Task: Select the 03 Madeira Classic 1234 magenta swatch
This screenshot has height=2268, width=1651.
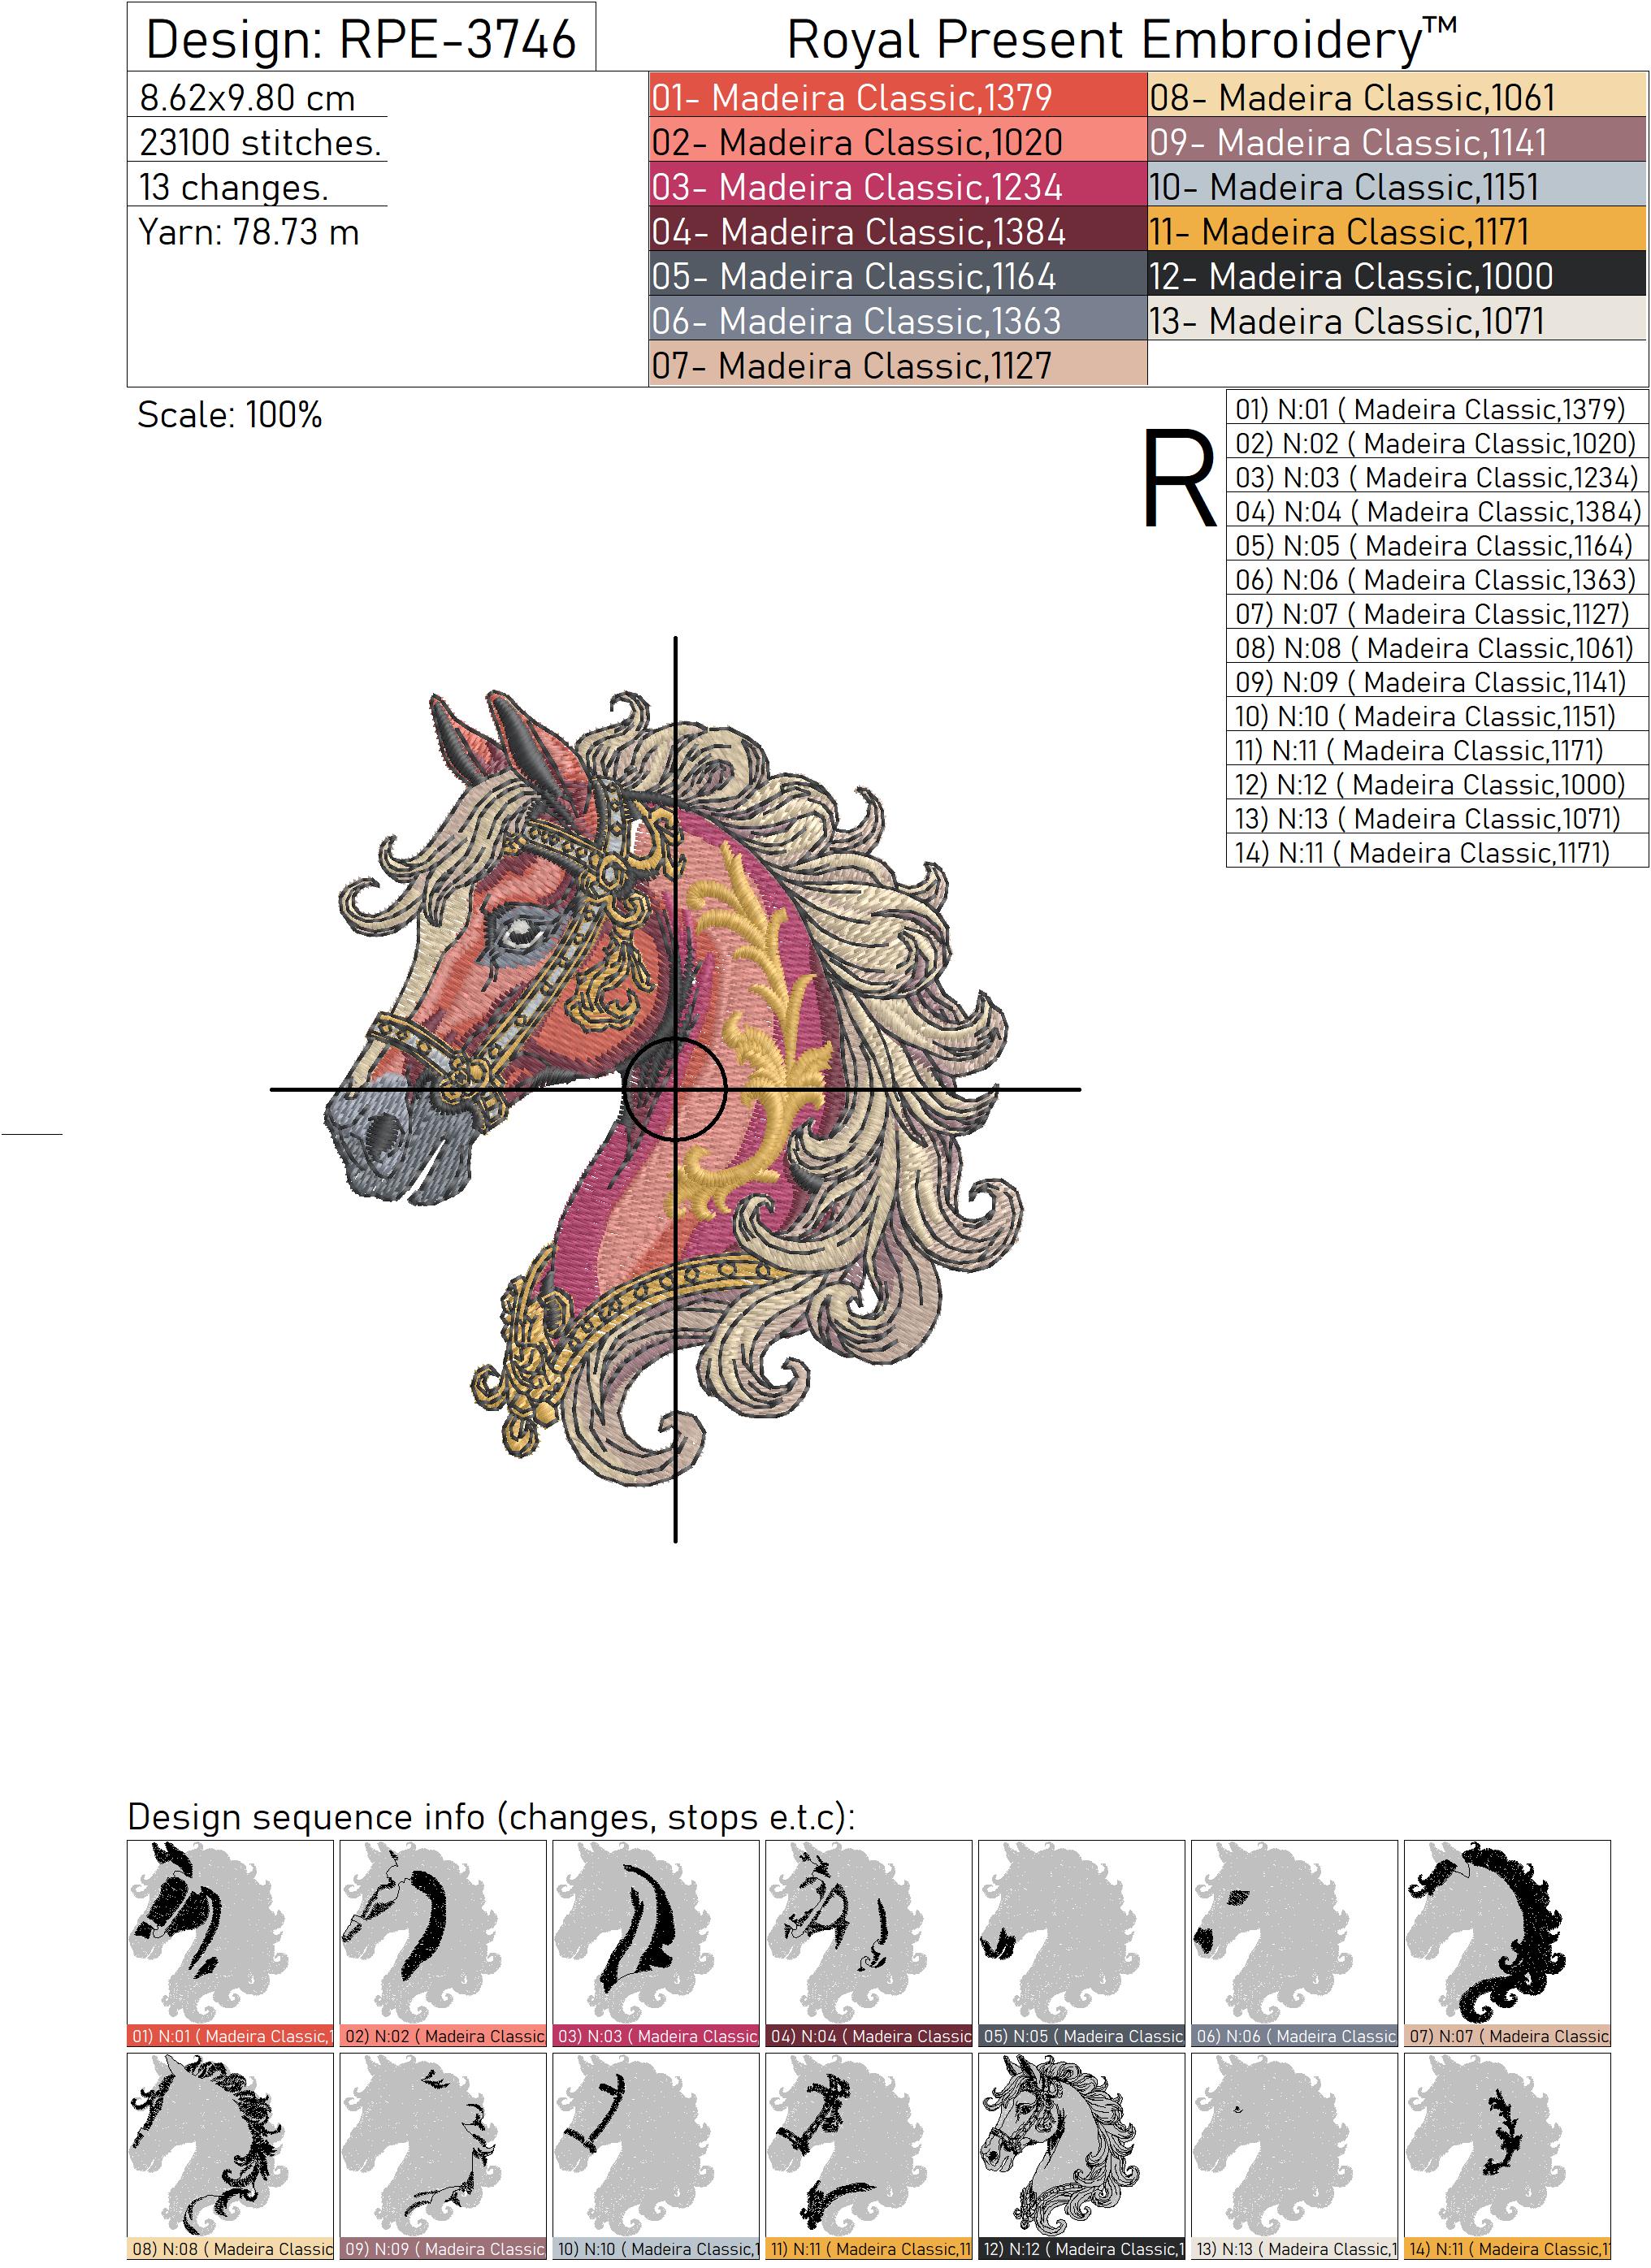Action: (897, 187)
